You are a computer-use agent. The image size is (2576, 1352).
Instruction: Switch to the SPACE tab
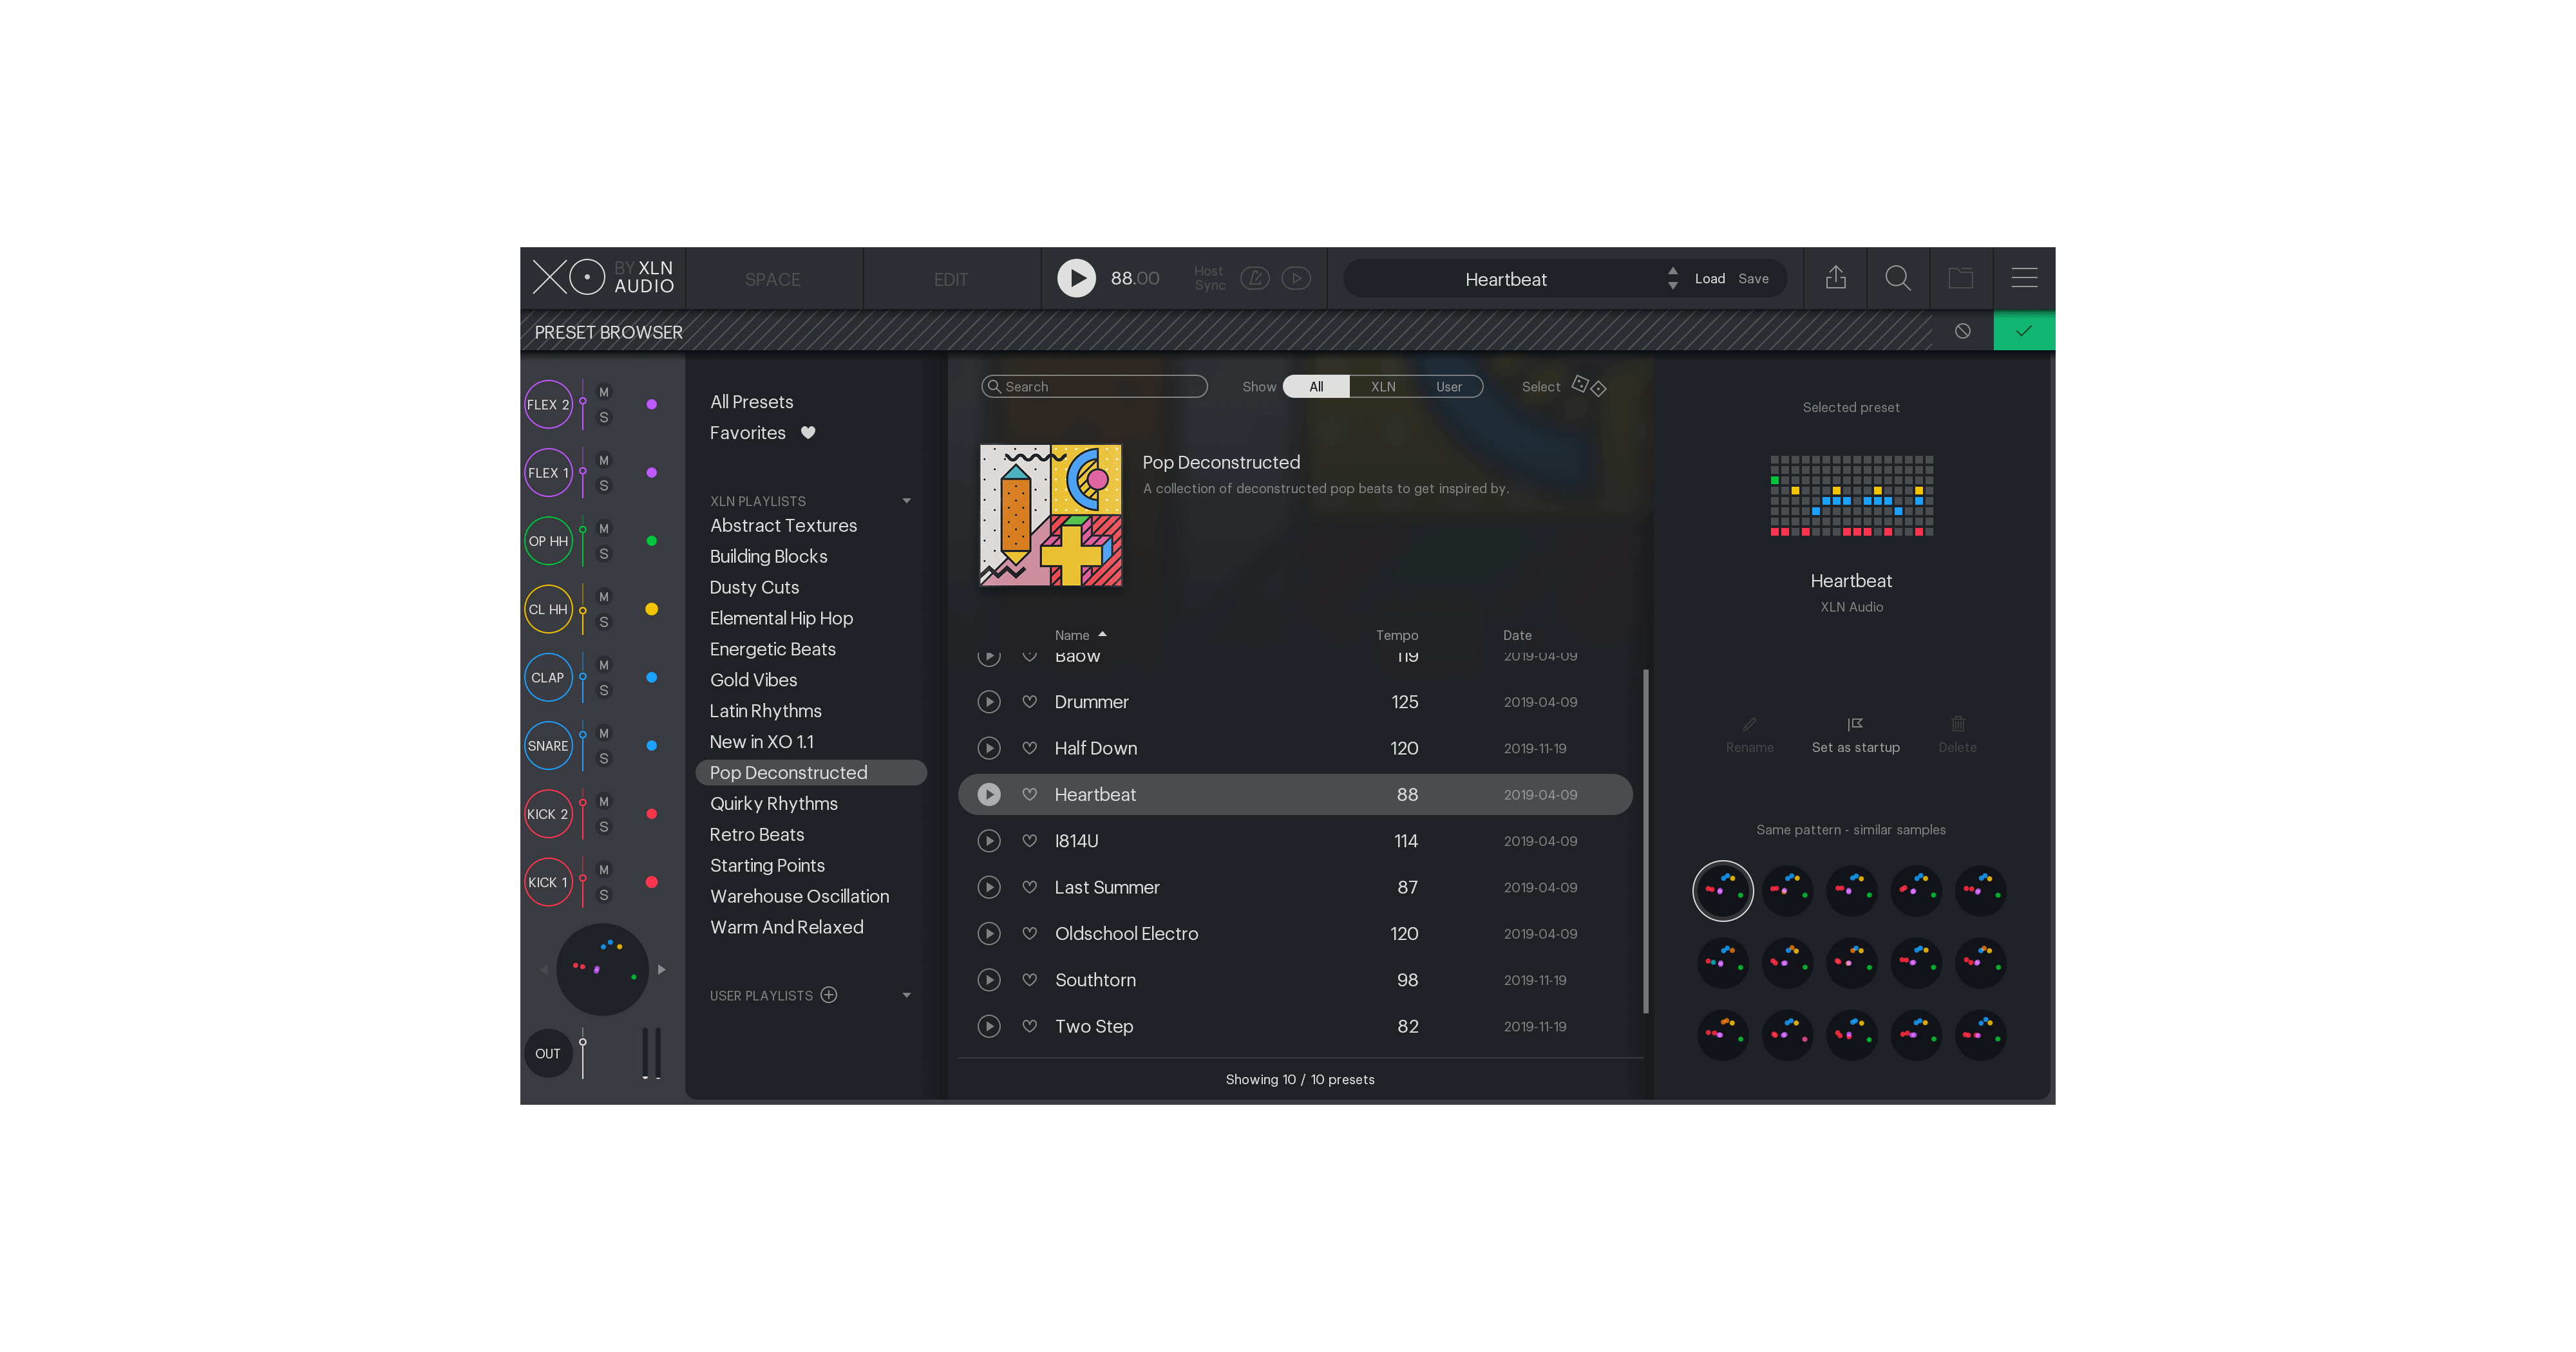coord(772,280)
